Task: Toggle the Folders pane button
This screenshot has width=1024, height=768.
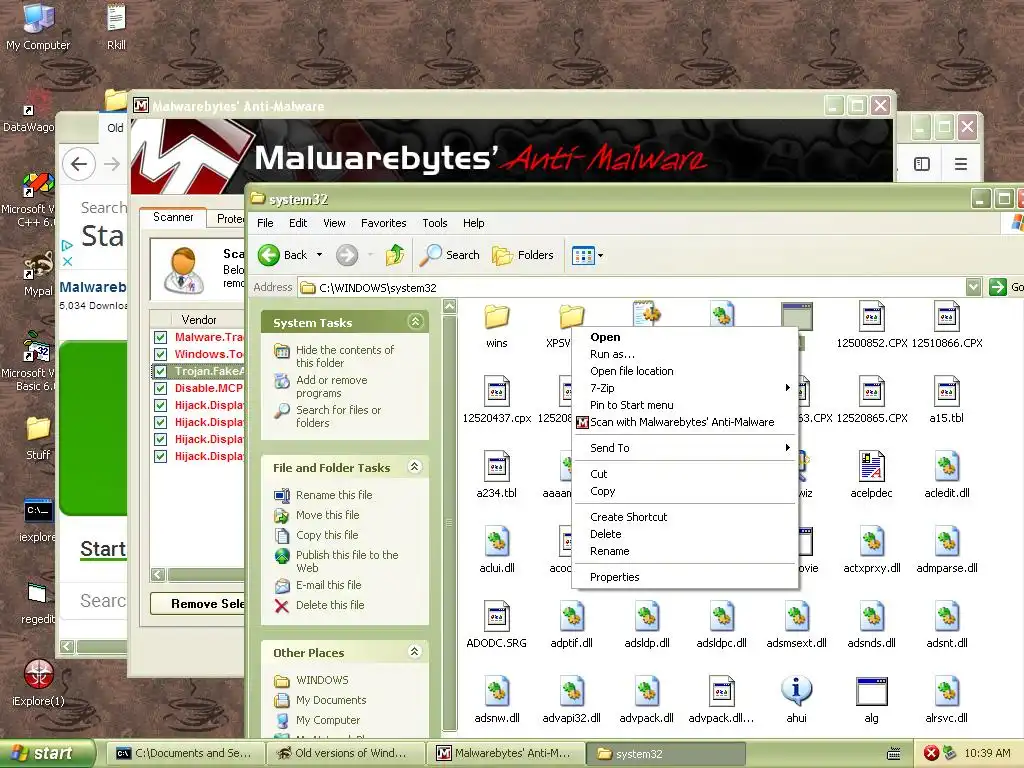Action: [522, 255]
